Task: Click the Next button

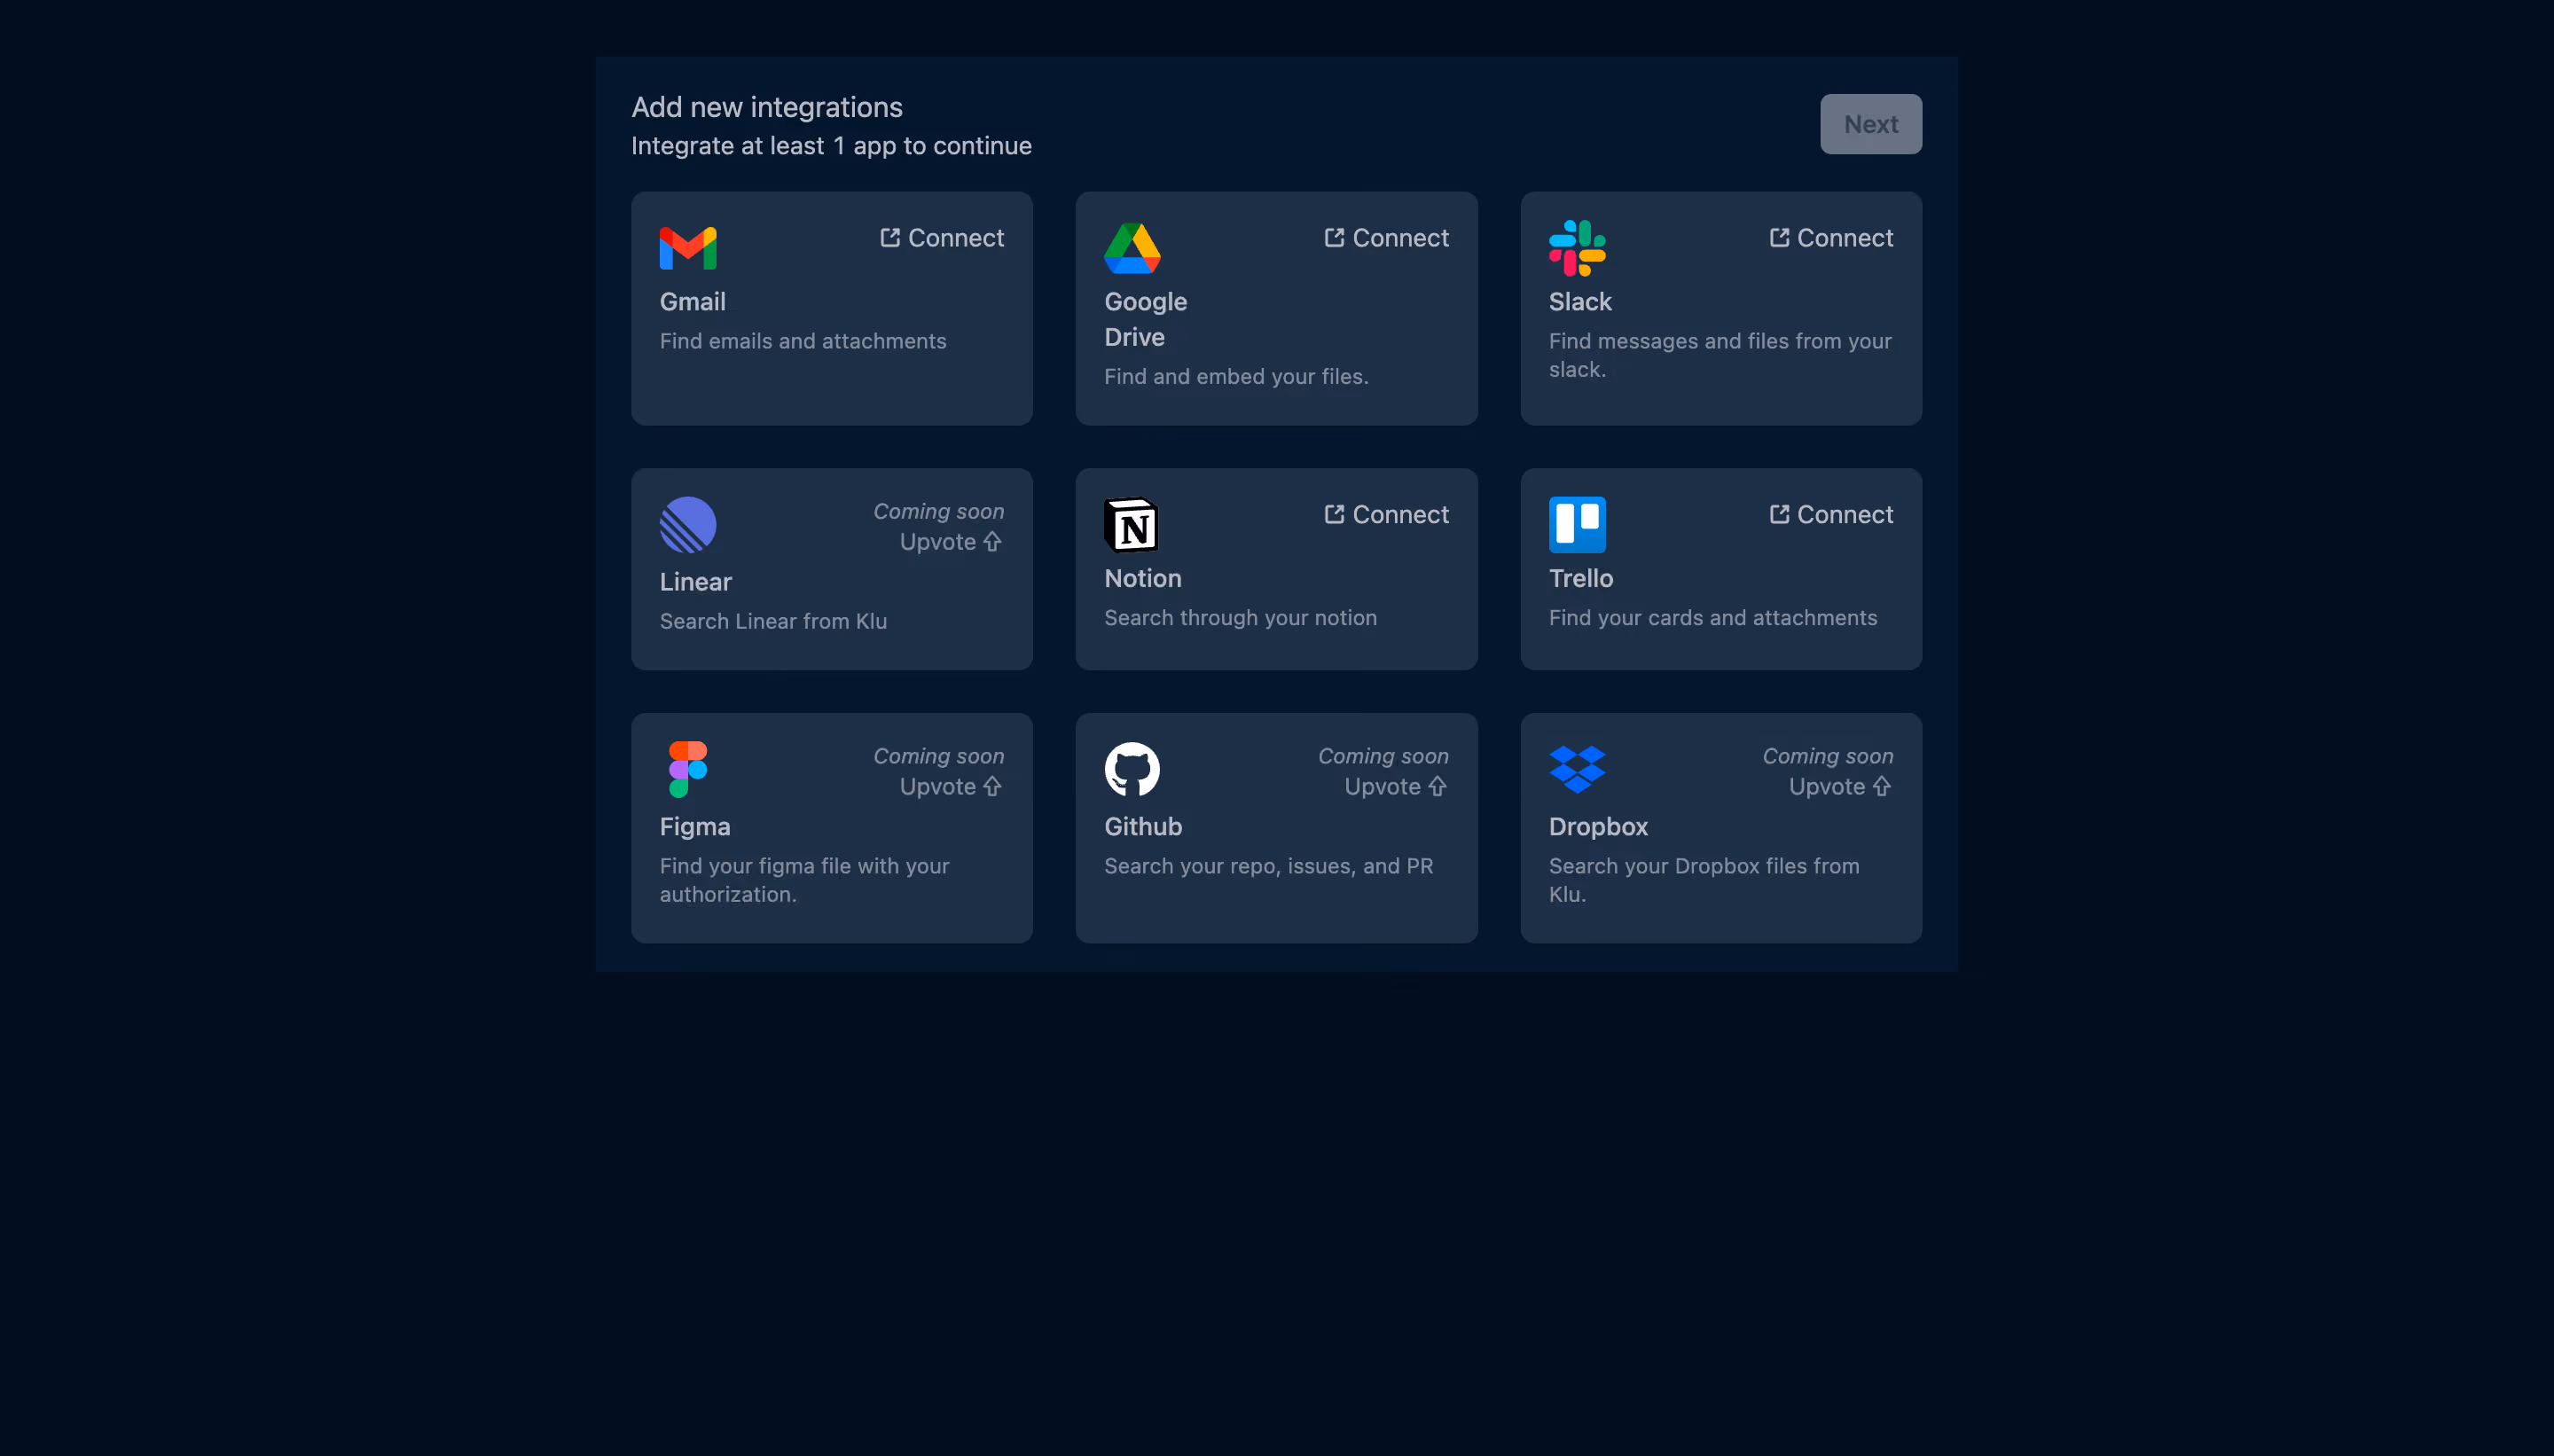Action: point(1870,124)
